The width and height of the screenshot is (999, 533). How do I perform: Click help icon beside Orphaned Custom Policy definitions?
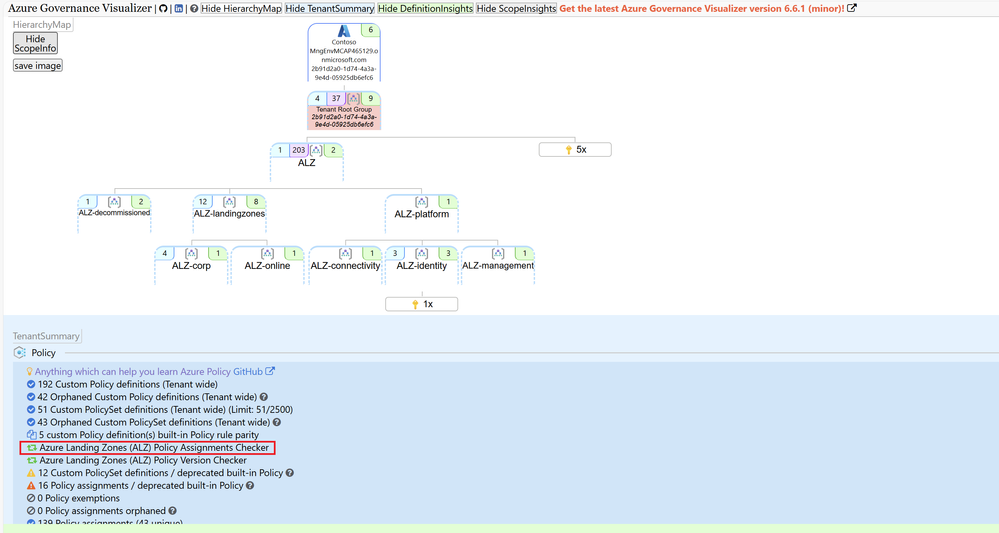[x=264, y=397]
